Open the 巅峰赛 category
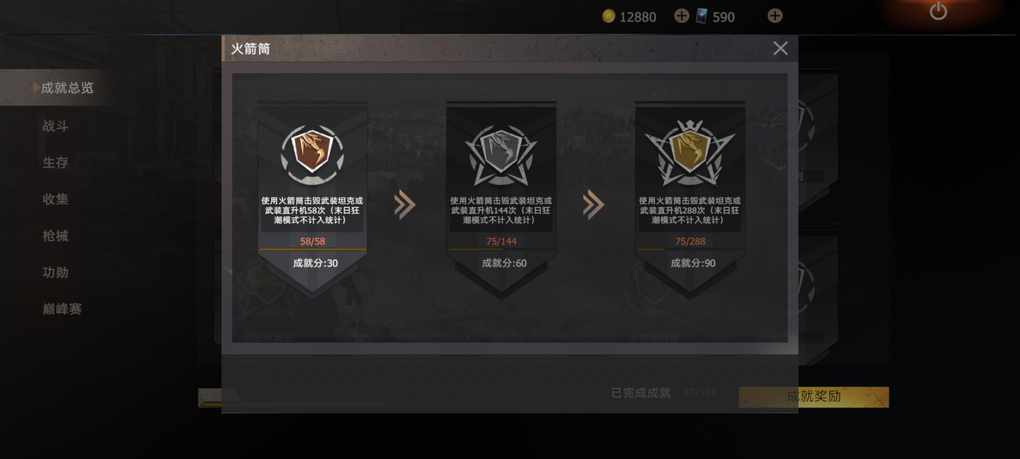Viewport: 1020px width, 459px height. pyautogui.click(x=62, y=309)
